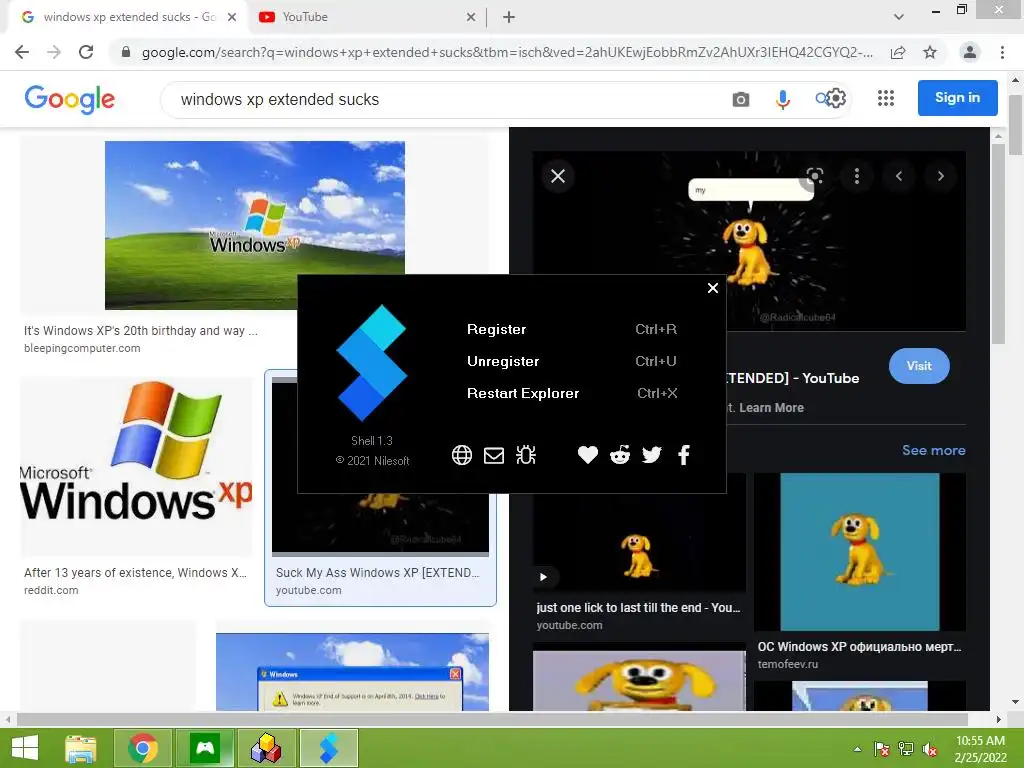Click the large dog preview image

tap(749, 241)
